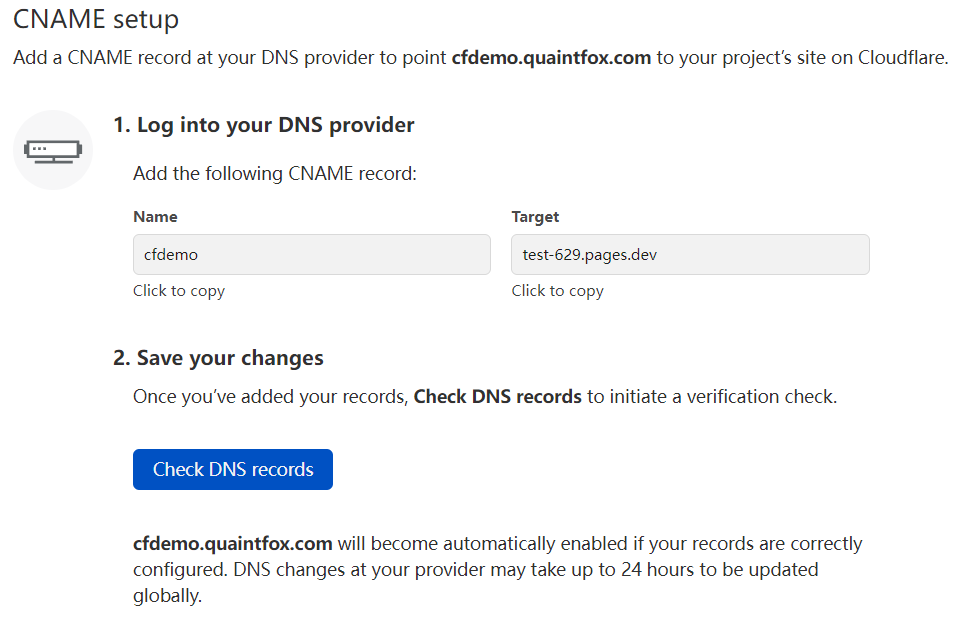
Task: Click the Target label above pages.dev field
Action: pyautogui.click(x=535, y=217)
